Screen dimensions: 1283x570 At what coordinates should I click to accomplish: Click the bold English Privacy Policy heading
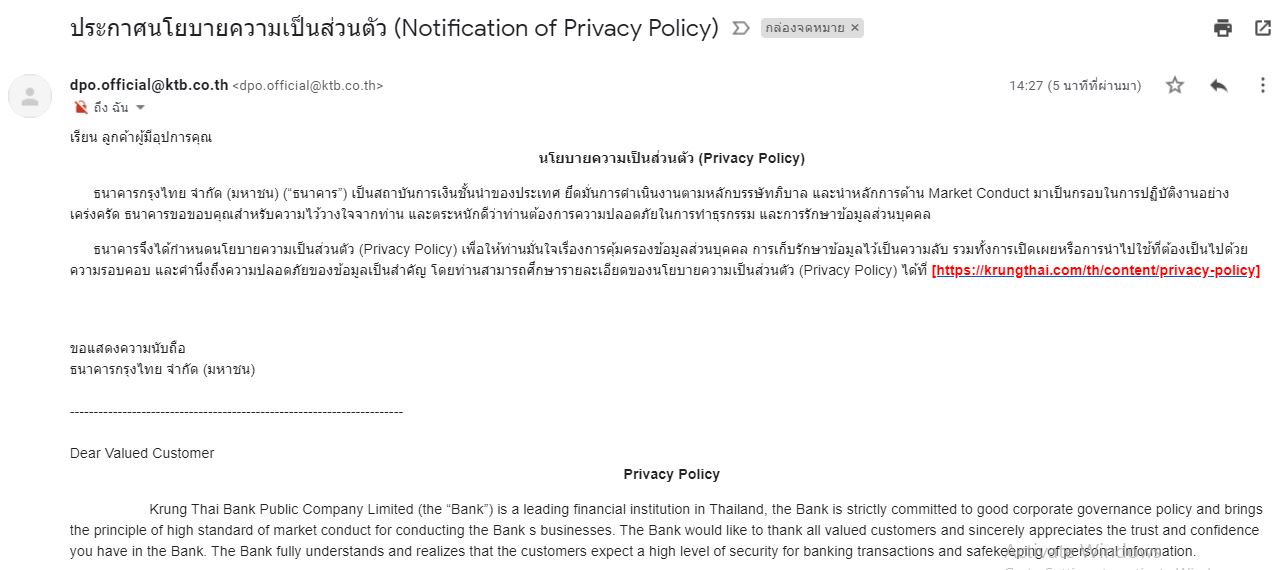pyautogui.click(x=671, y=474)
